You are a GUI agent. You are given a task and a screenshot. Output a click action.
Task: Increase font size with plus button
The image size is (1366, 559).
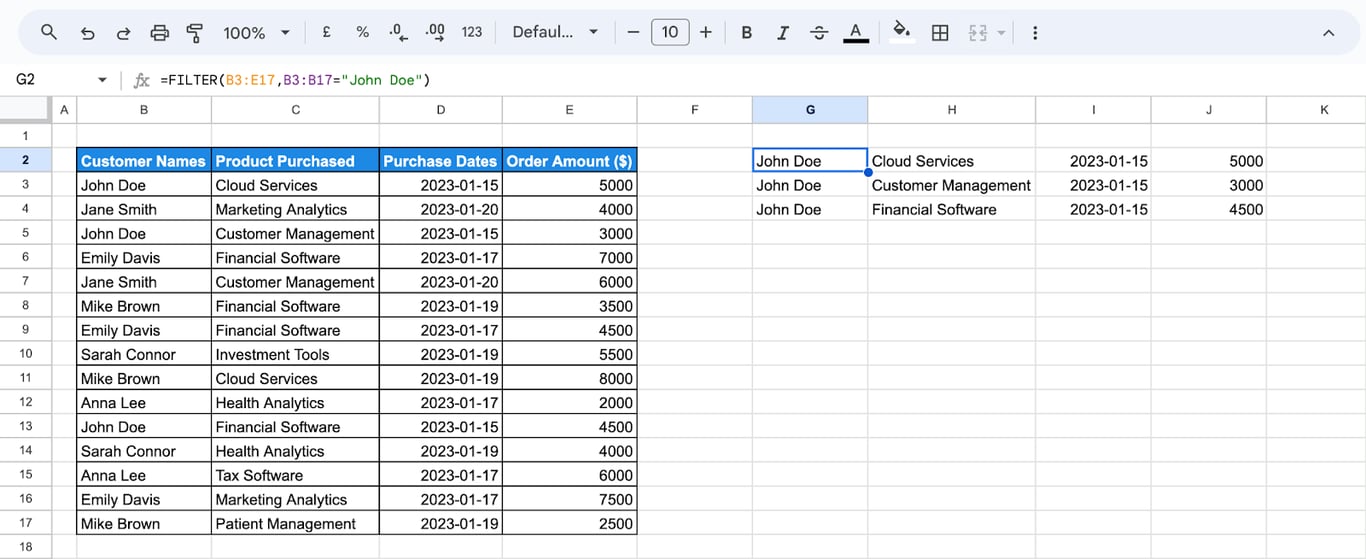(706, 32)
